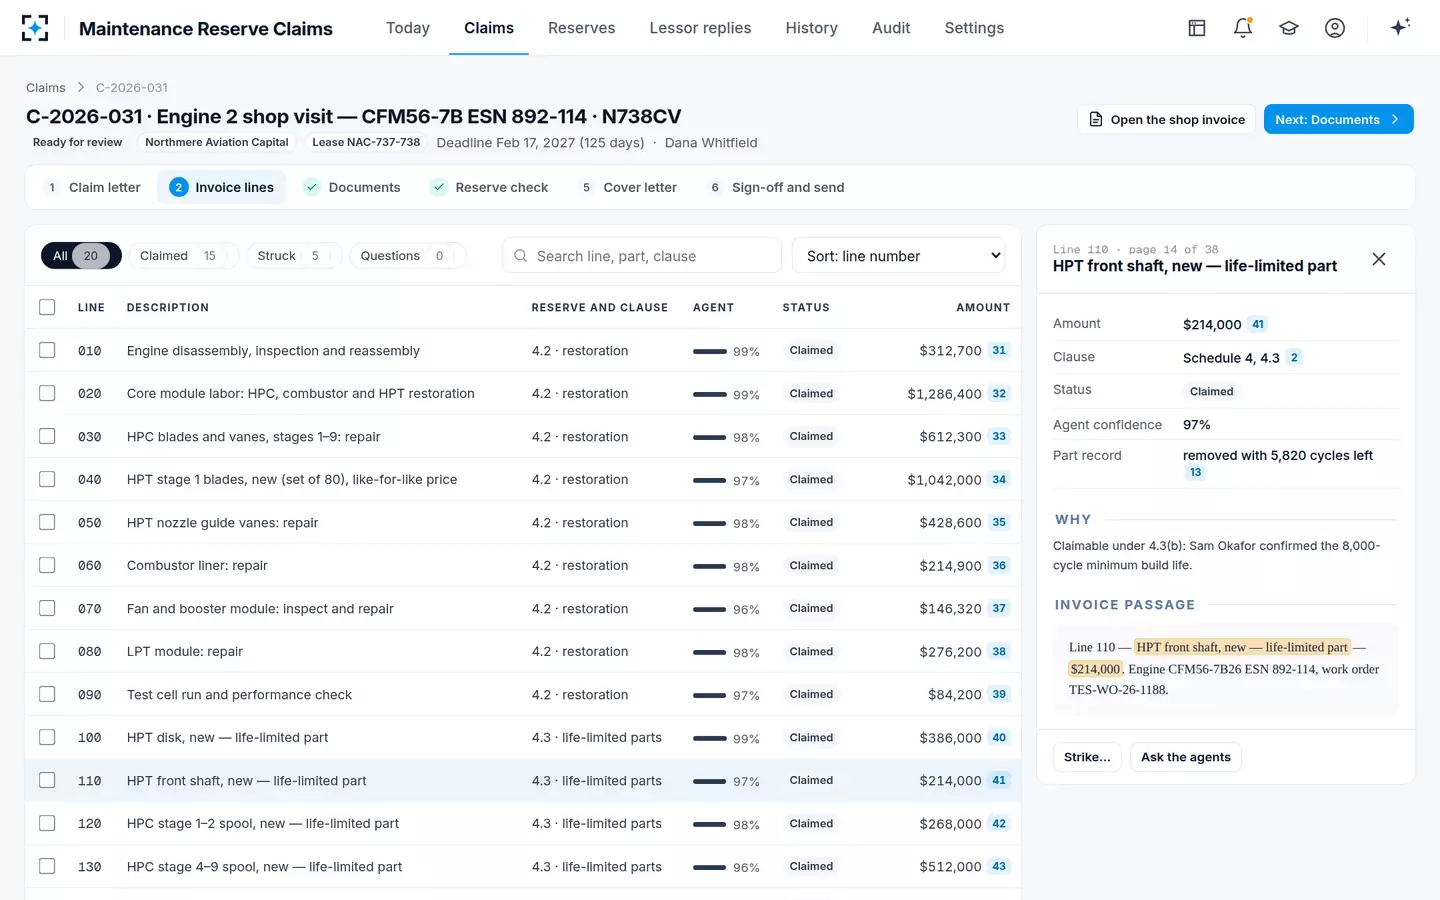Open part record reference badge 13
1440x900 pixels.
point(1195,473)
